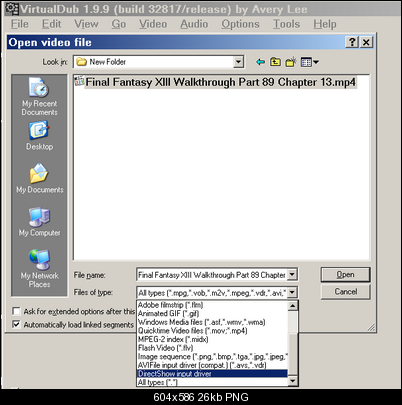Open the Go menu

coord(119,24)
